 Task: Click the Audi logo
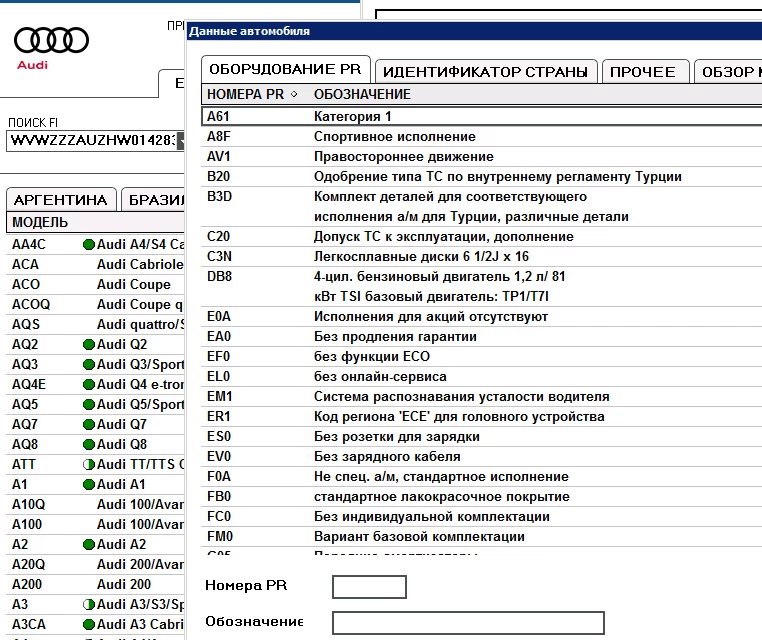[x=51, y=48]
